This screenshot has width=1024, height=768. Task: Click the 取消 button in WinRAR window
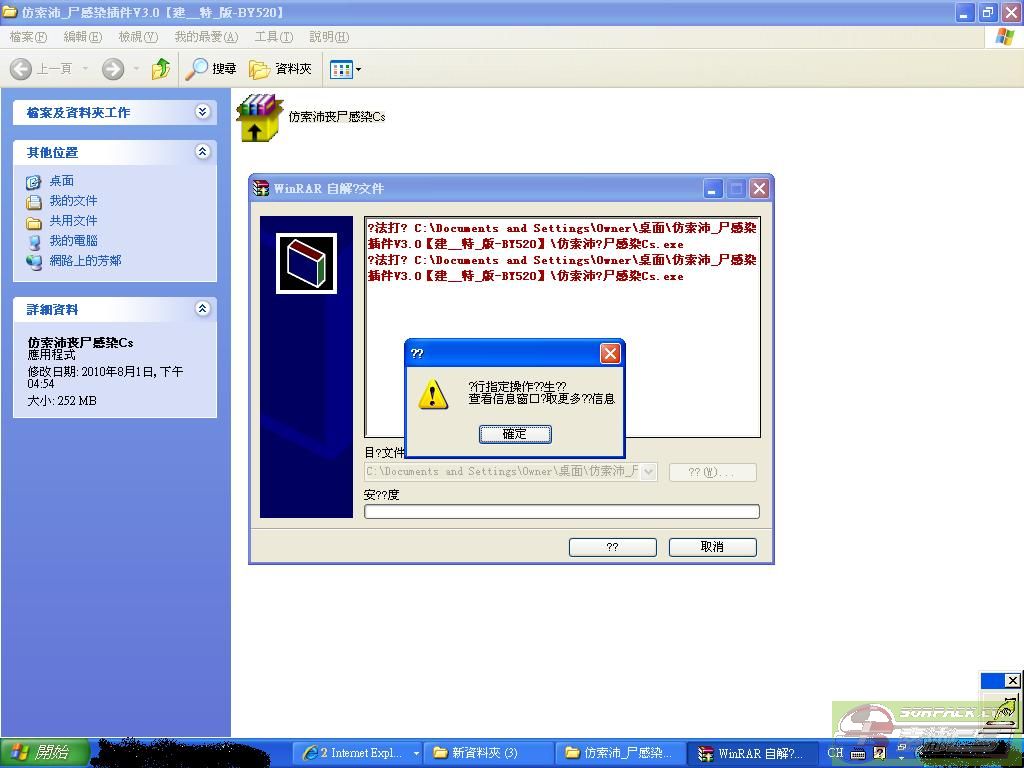[x=712, y=547]
